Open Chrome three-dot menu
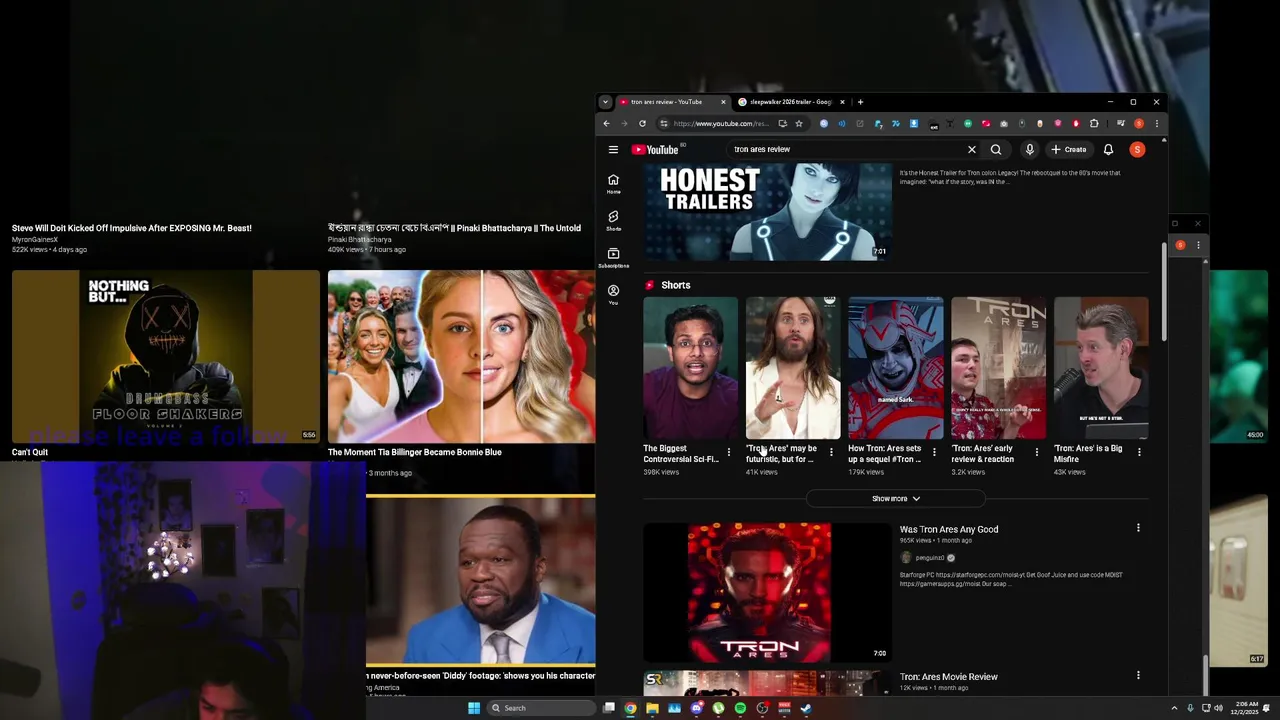 tap(1156, 124)
